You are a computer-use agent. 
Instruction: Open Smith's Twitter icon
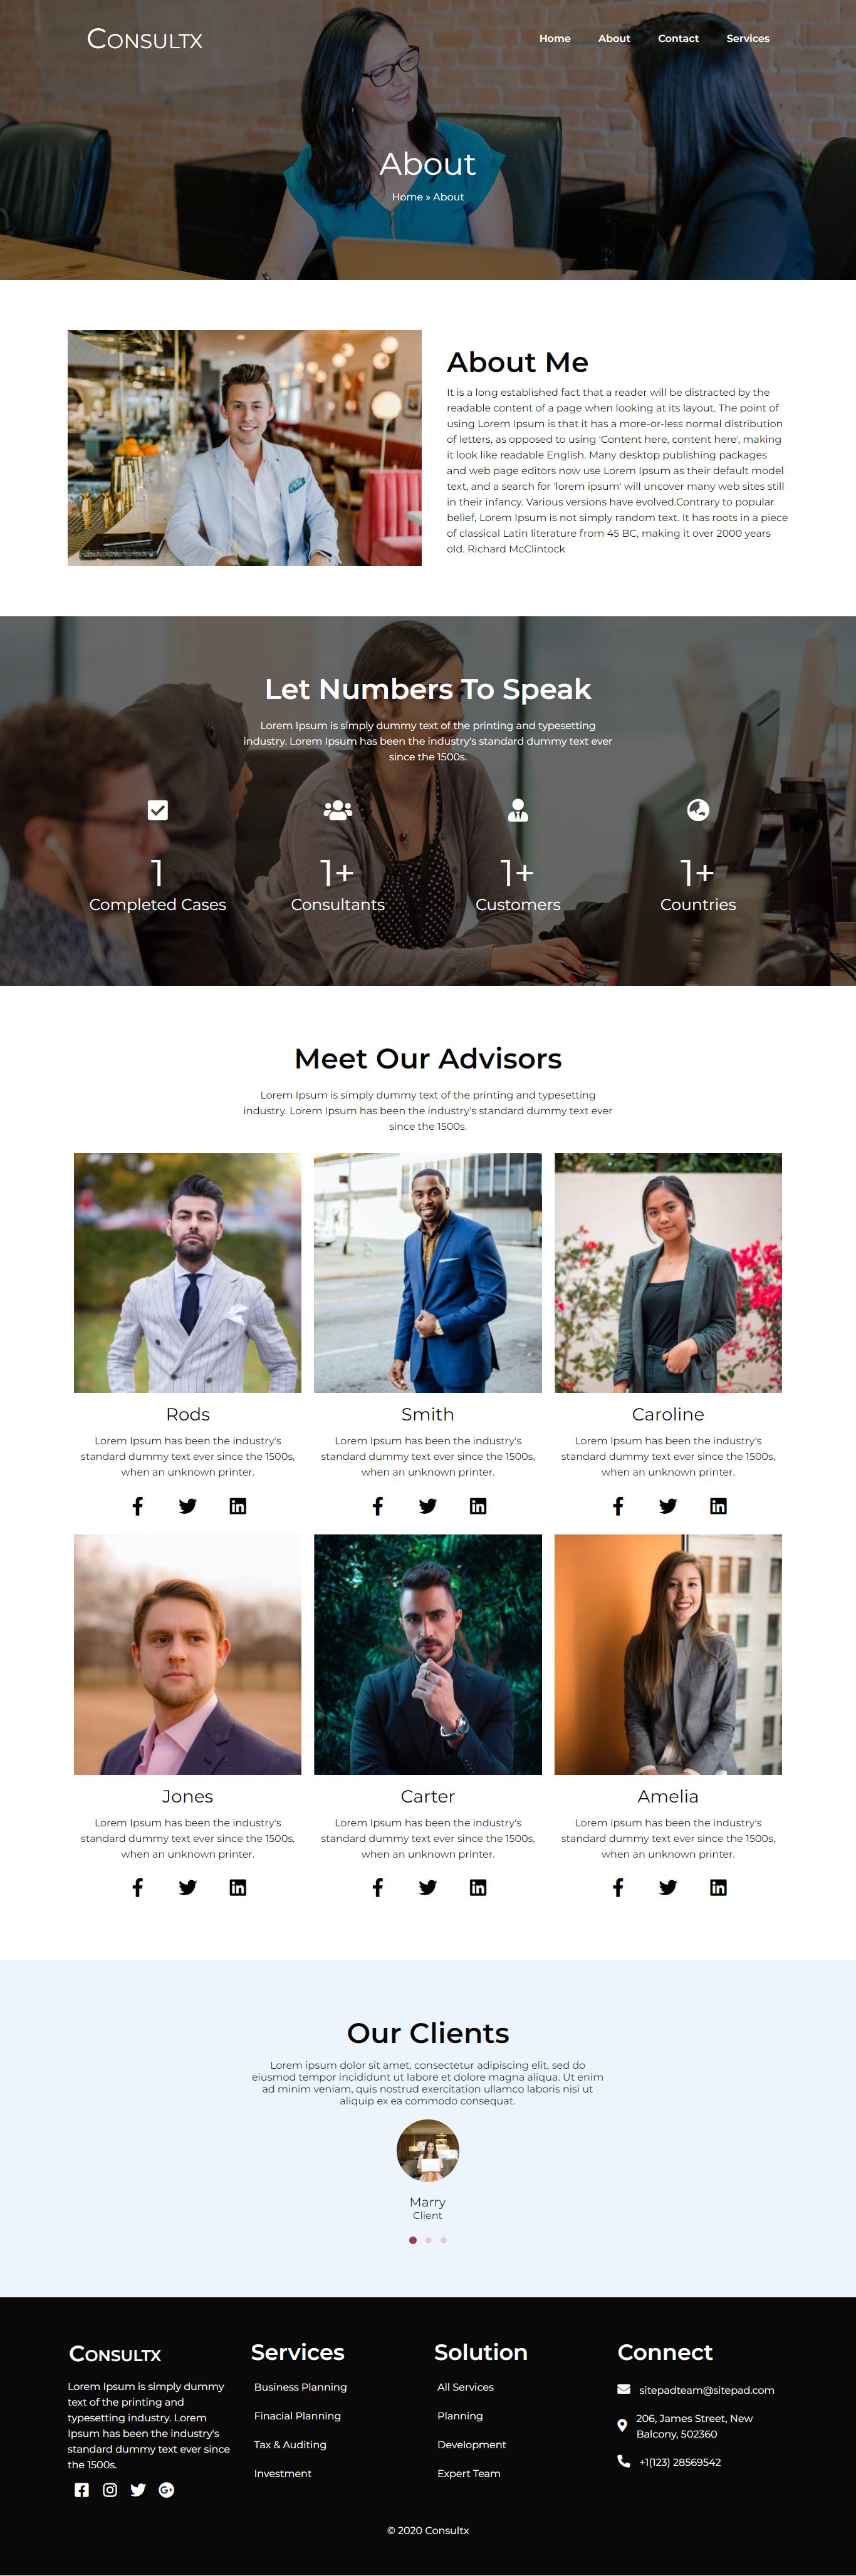tap(428, 1506)
